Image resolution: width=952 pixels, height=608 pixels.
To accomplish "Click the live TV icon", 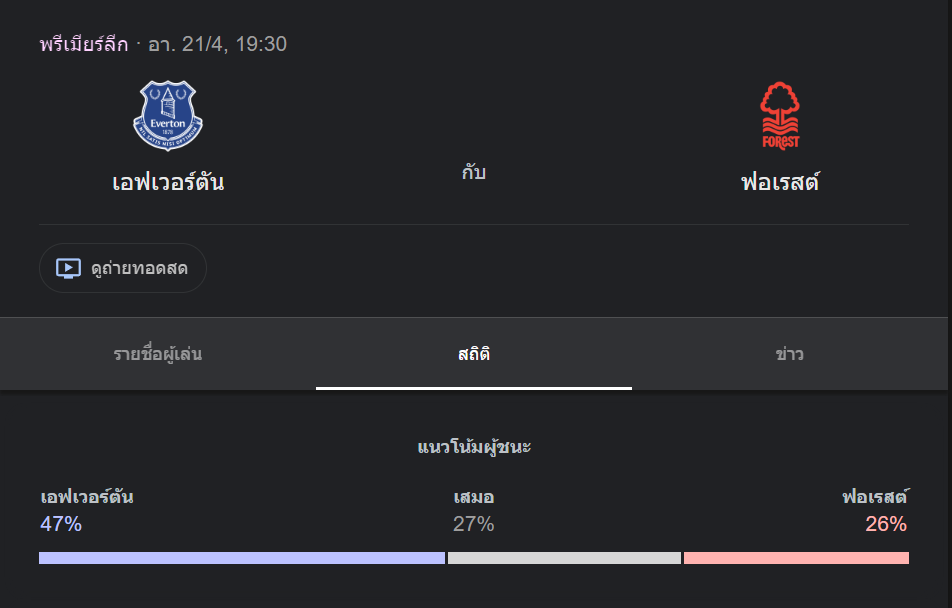I will pyautogui.click(x=68, y=268).
